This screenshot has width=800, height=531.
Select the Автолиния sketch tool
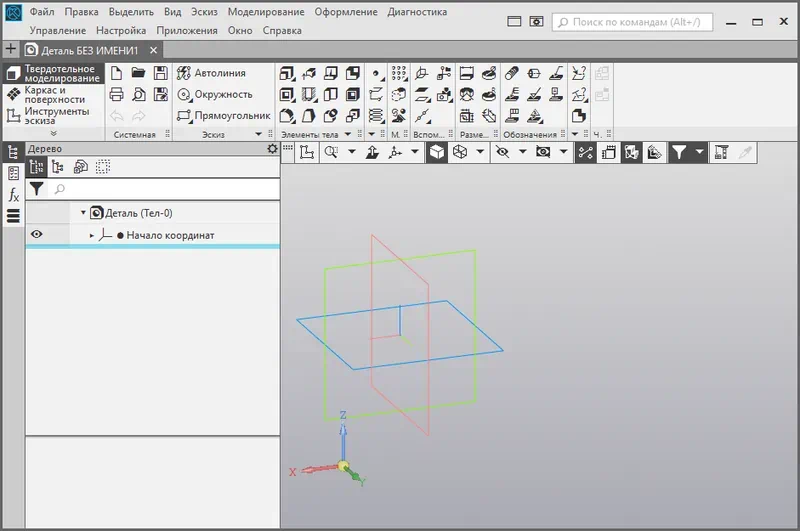(211, 73)
